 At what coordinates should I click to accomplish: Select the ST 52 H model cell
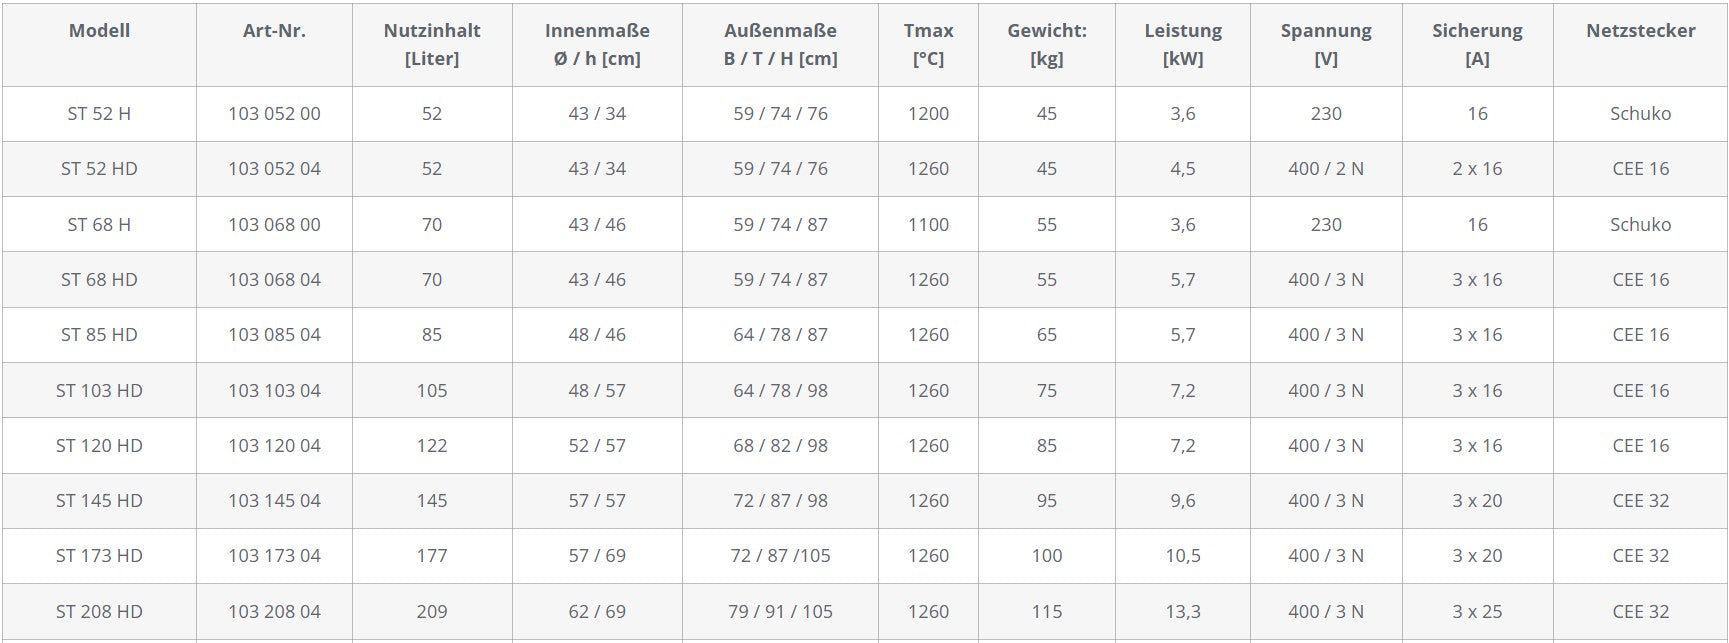(99, 114)
